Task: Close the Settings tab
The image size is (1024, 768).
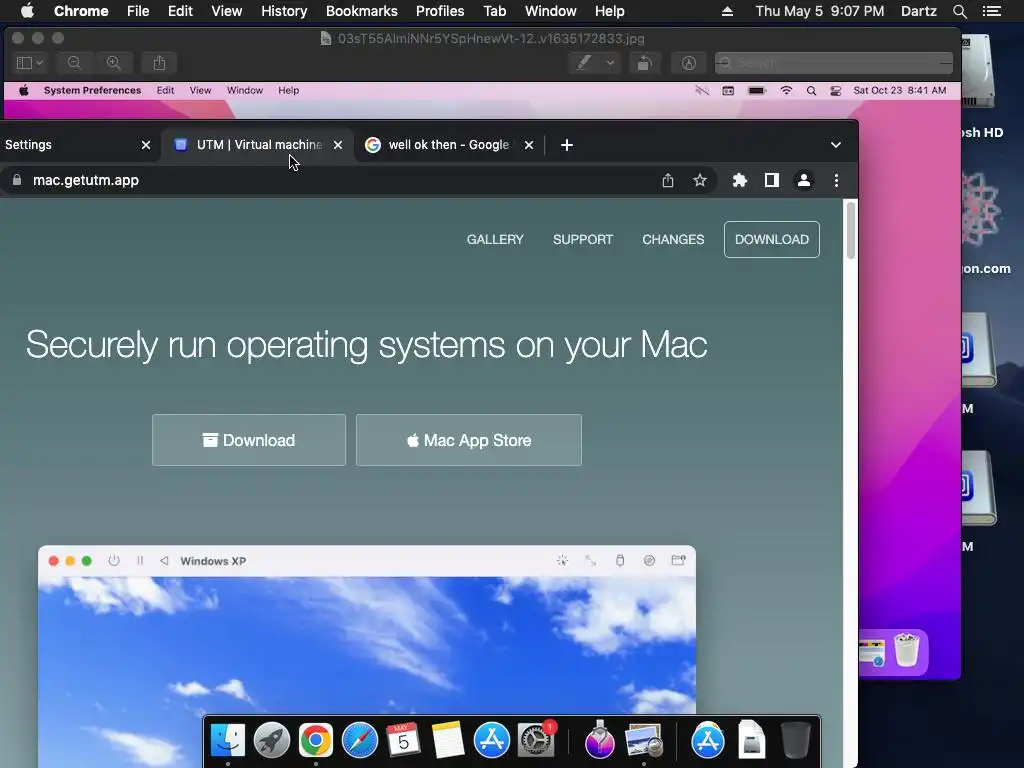Action: [x=146, y=145]
